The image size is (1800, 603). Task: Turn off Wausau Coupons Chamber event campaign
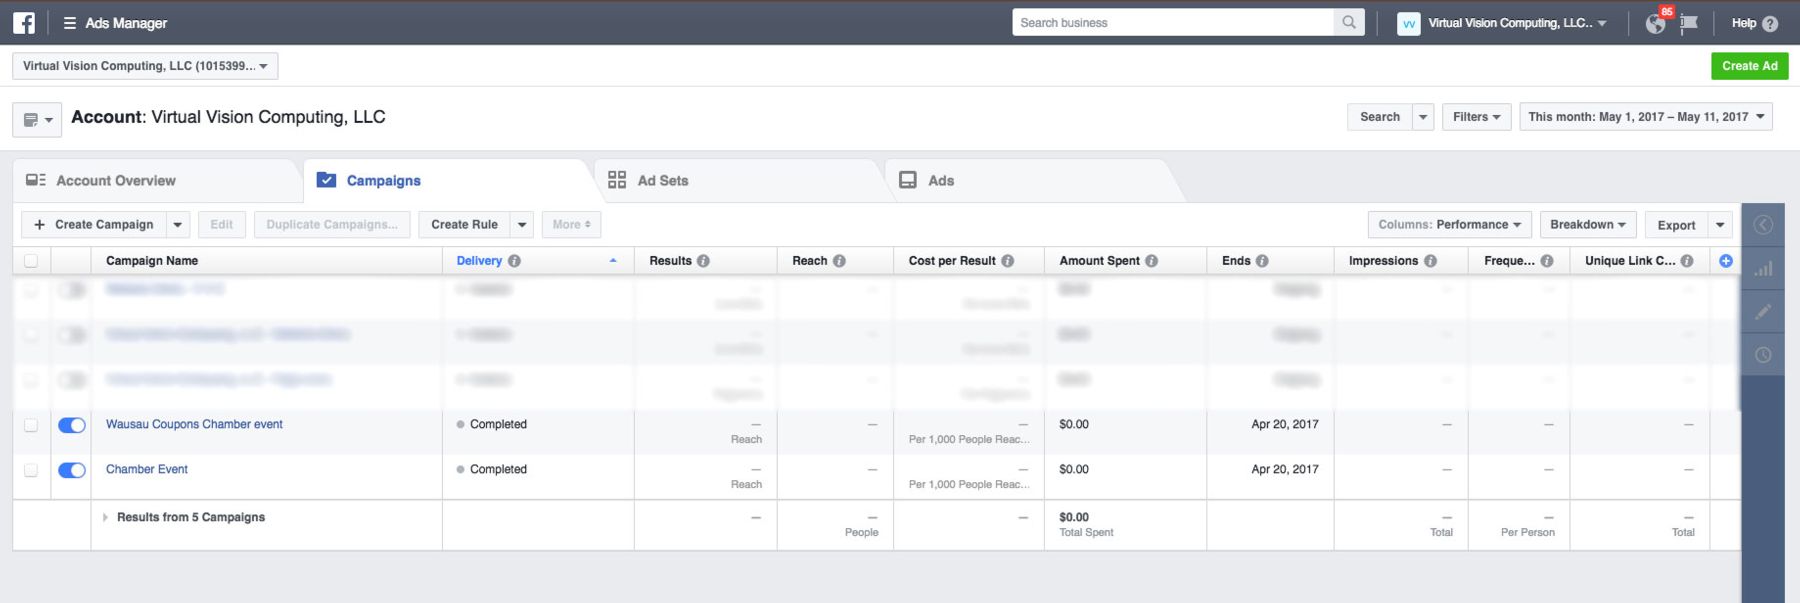pyautogui.click(x=72, y=425)
